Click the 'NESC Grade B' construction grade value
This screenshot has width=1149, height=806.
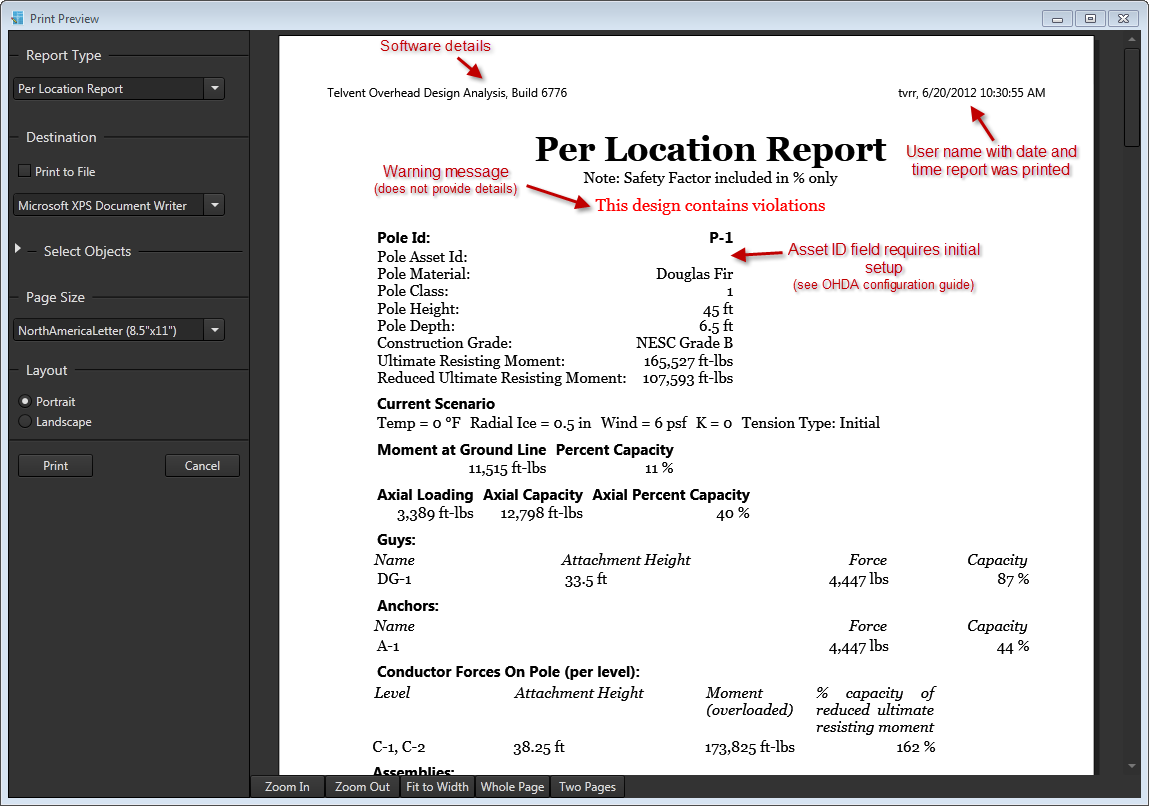tap(684, 343)
